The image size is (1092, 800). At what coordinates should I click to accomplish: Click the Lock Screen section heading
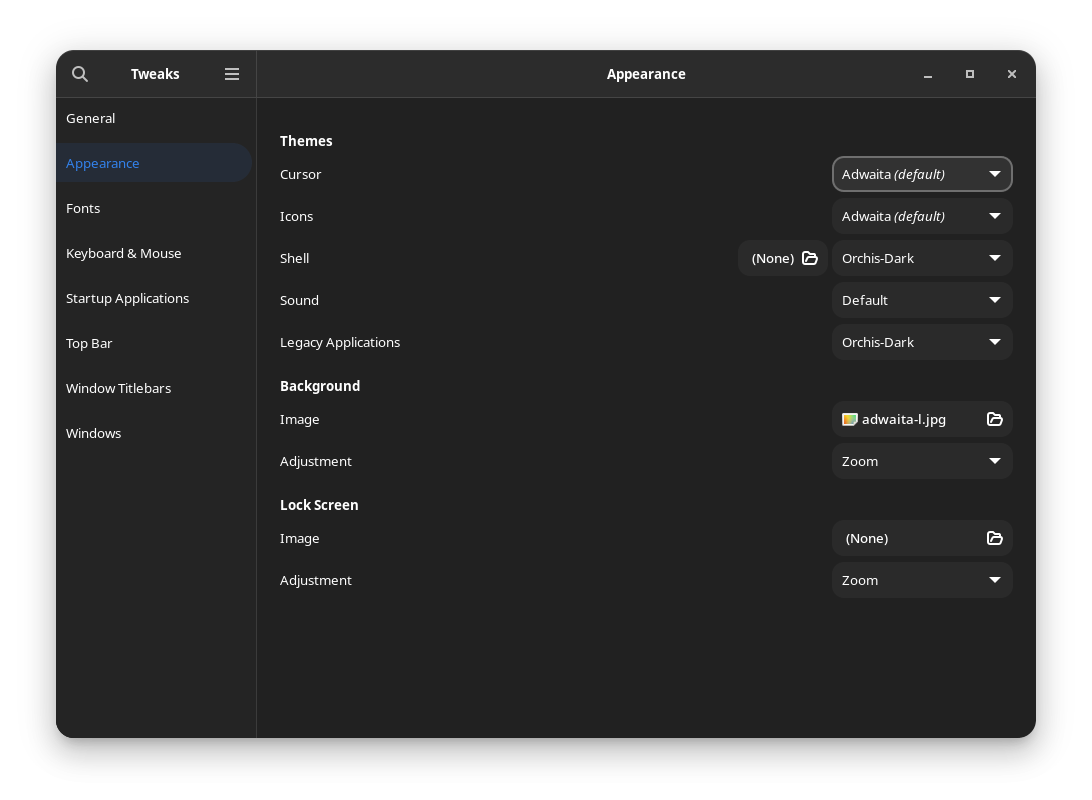(x=319, y=505)
